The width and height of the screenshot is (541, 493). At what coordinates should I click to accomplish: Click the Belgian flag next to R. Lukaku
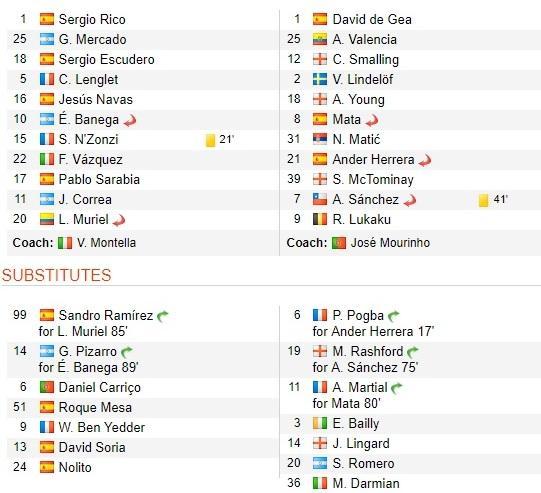pos(320,219)
